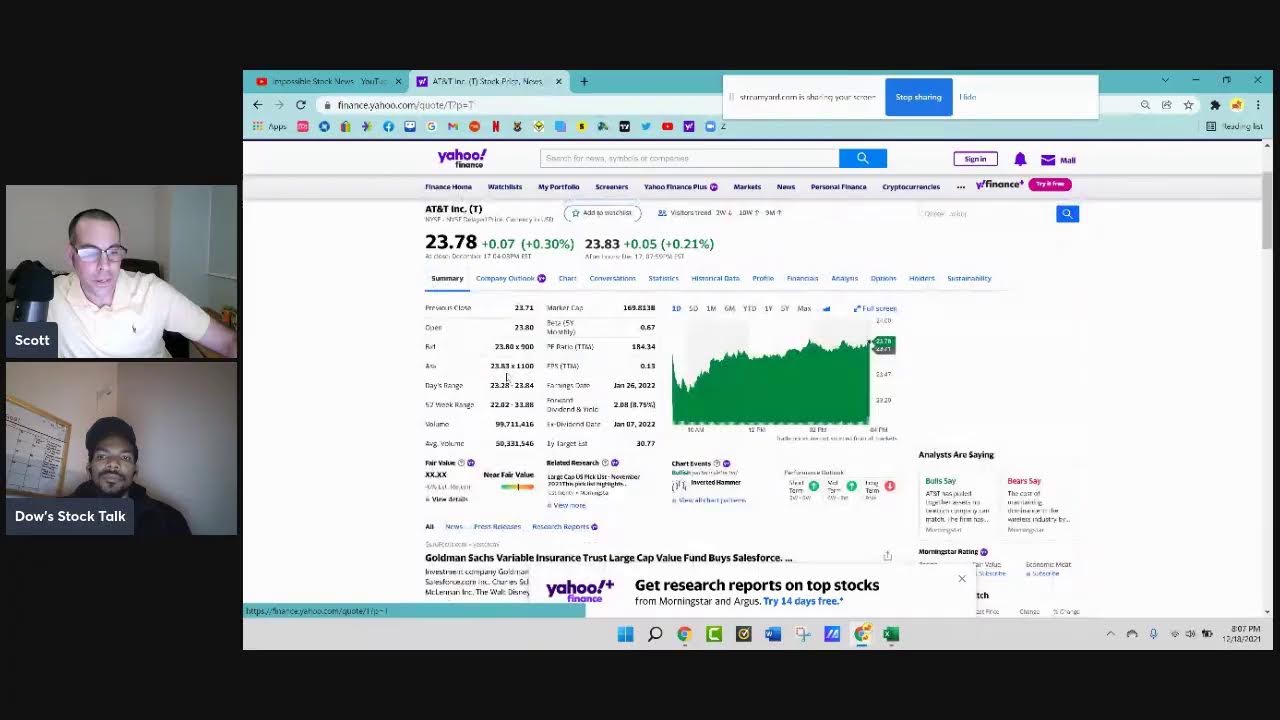Open the Historical Data tab

(x=715, y=278)
